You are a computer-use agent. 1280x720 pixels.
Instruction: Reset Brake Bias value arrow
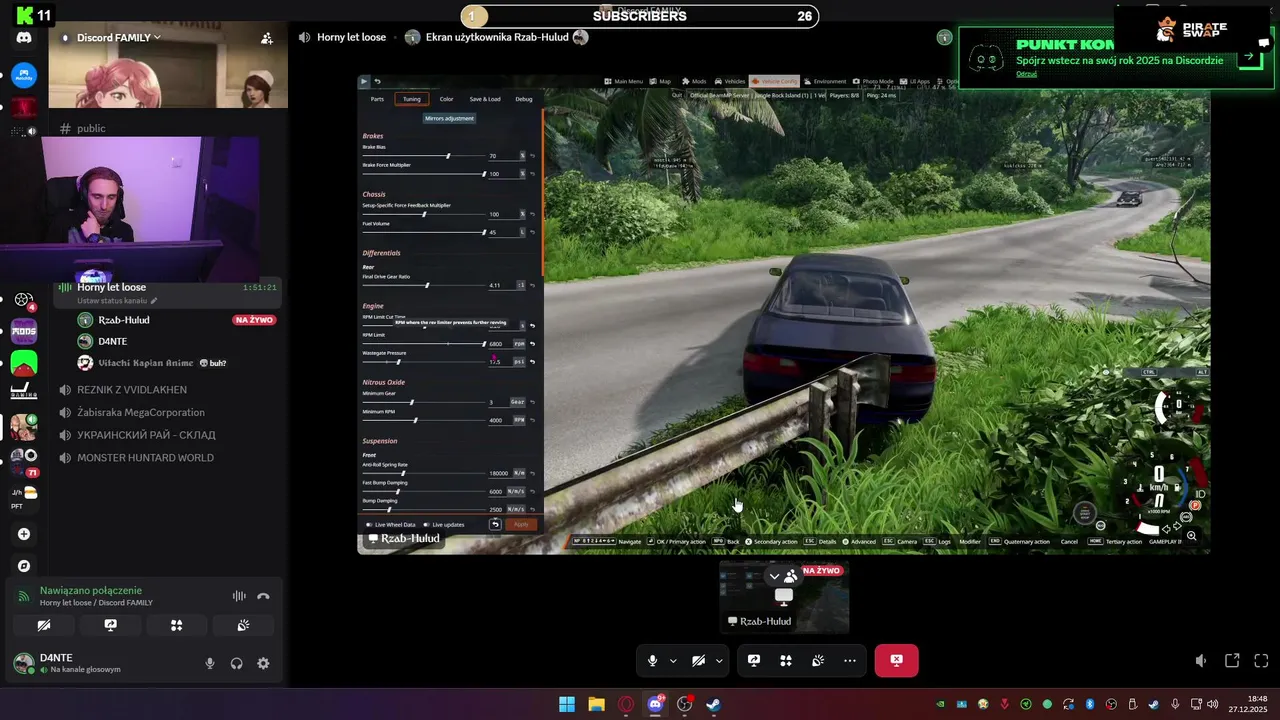pyautogui.click(x=532, y=156)
